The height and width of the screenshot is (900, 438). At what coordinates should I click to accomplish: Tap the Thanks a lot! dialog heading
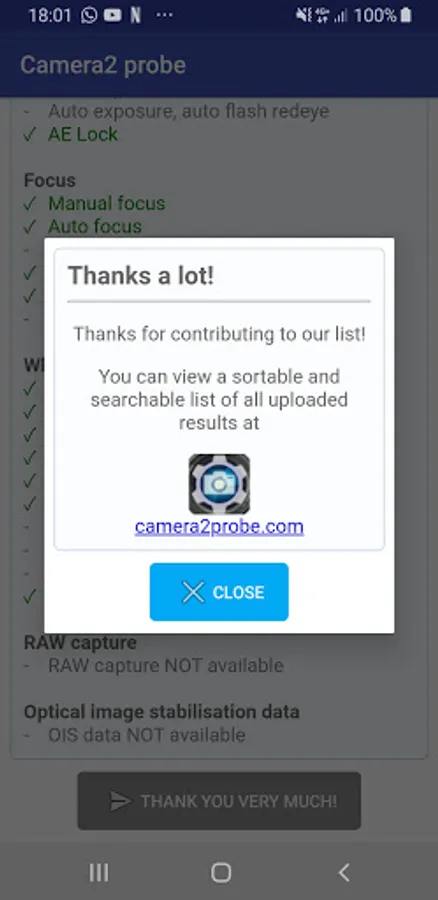(141, 276)
